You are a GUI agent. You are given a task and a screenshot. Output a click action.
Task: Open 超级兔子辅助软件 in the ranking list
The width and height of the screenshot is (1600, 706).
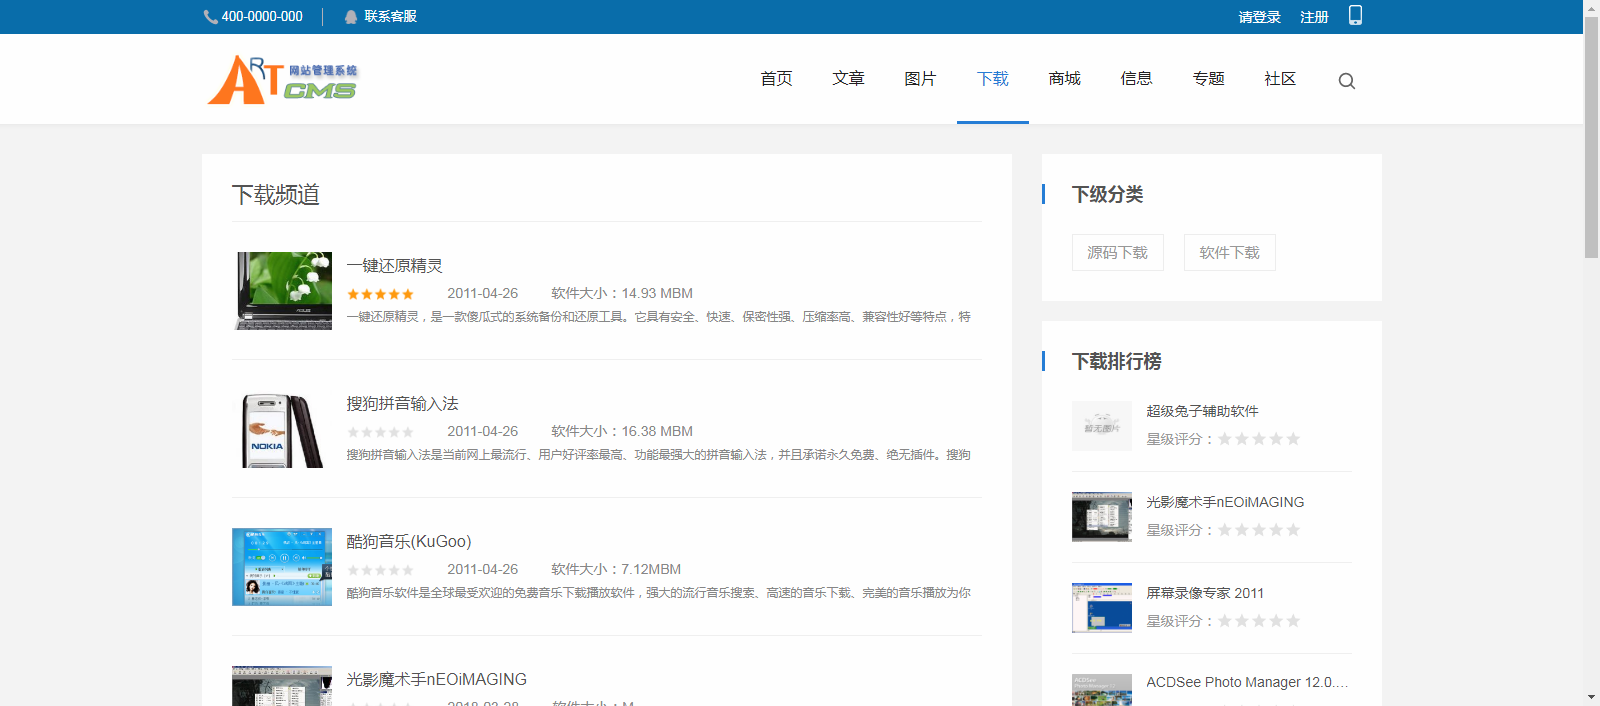(1203, 411)
